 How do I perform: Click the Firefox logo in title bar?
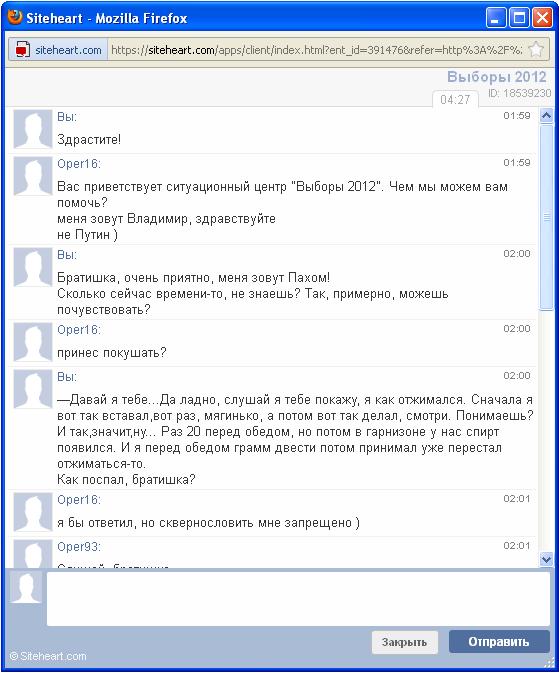tap(15, 17)
